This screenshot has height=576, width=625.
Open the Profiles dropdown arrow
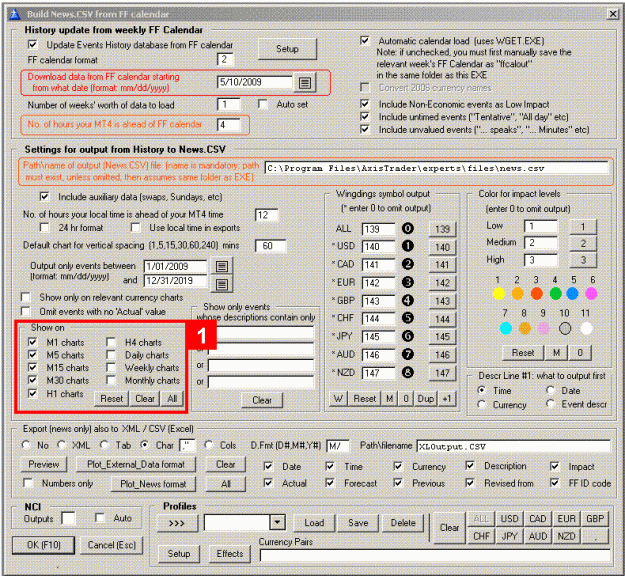tap(277, 522)
